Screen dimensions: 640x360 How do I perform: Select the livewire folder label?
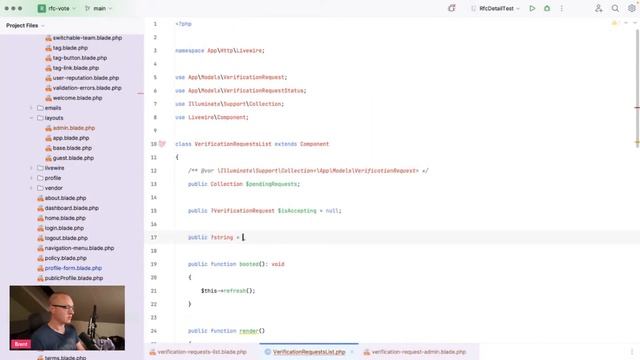(54, 168)
